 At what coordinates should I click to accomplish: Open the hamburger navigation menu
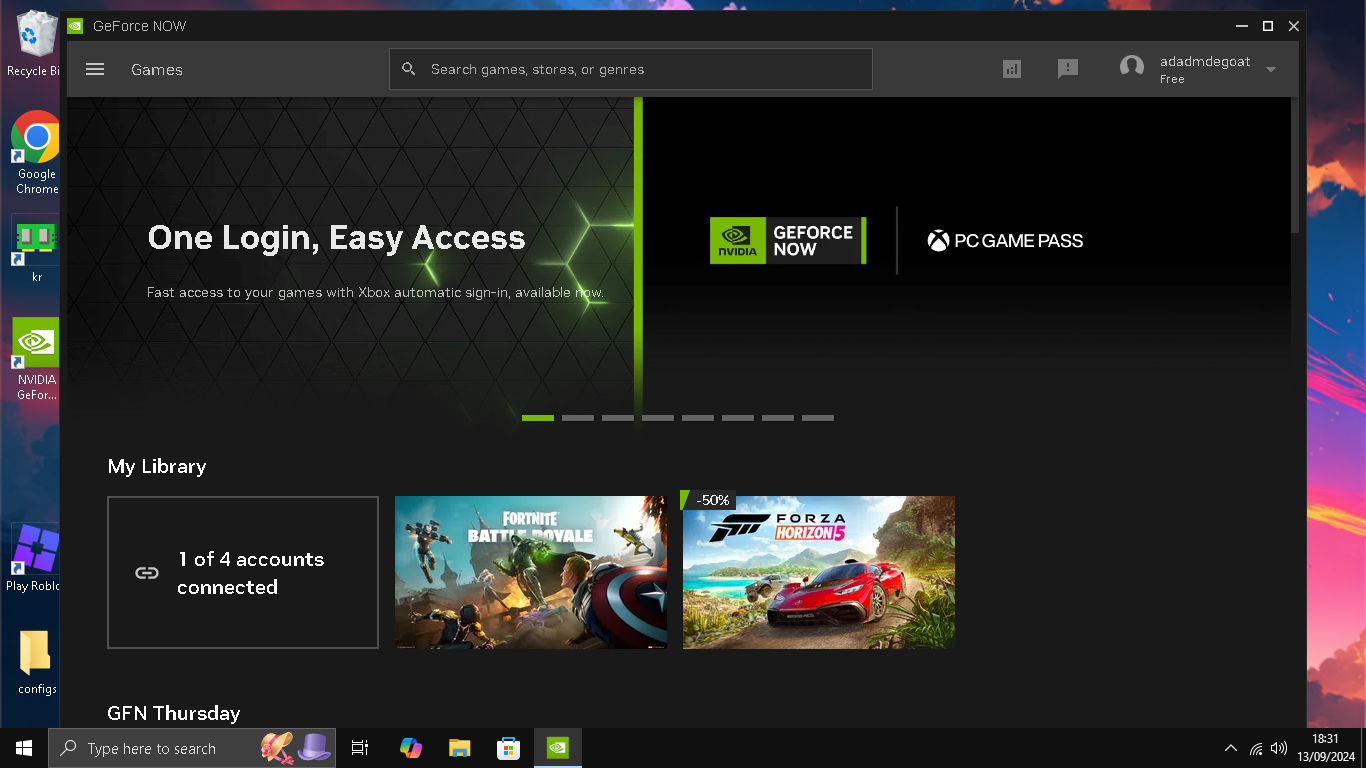coord(95,69)
